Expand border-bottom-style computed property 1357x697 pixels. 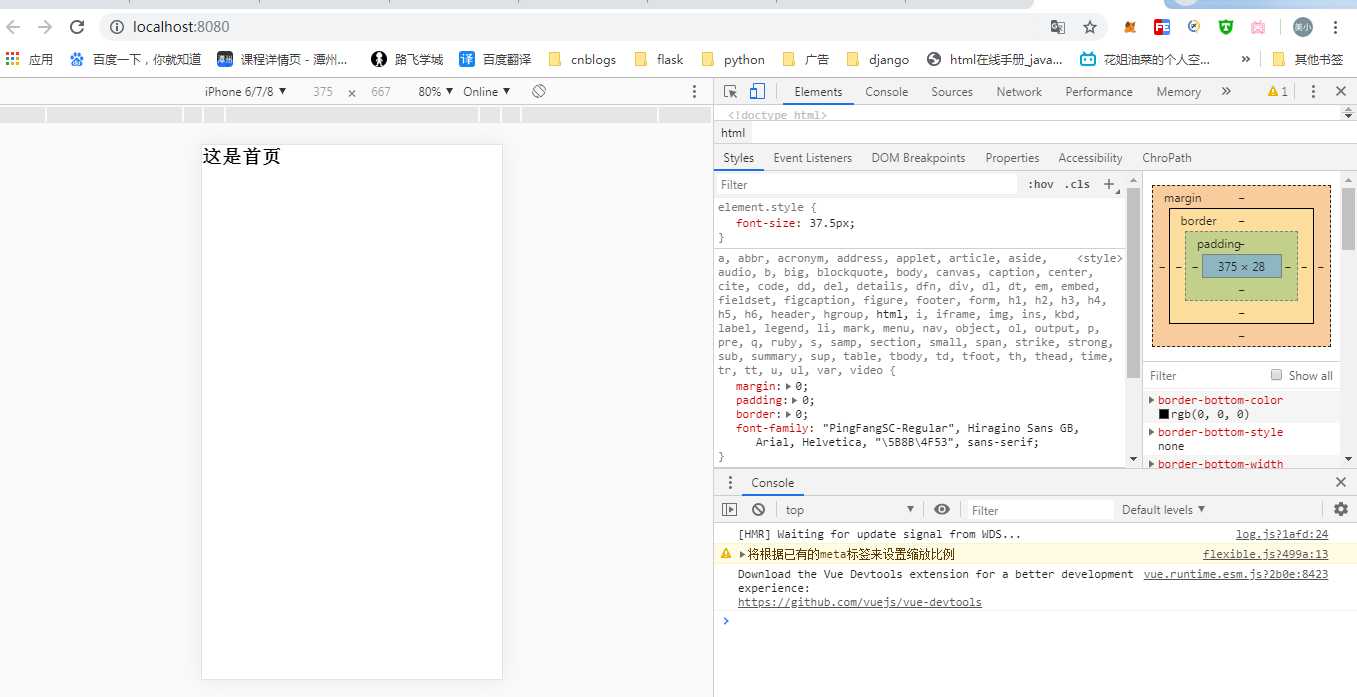coord(1151,432)
